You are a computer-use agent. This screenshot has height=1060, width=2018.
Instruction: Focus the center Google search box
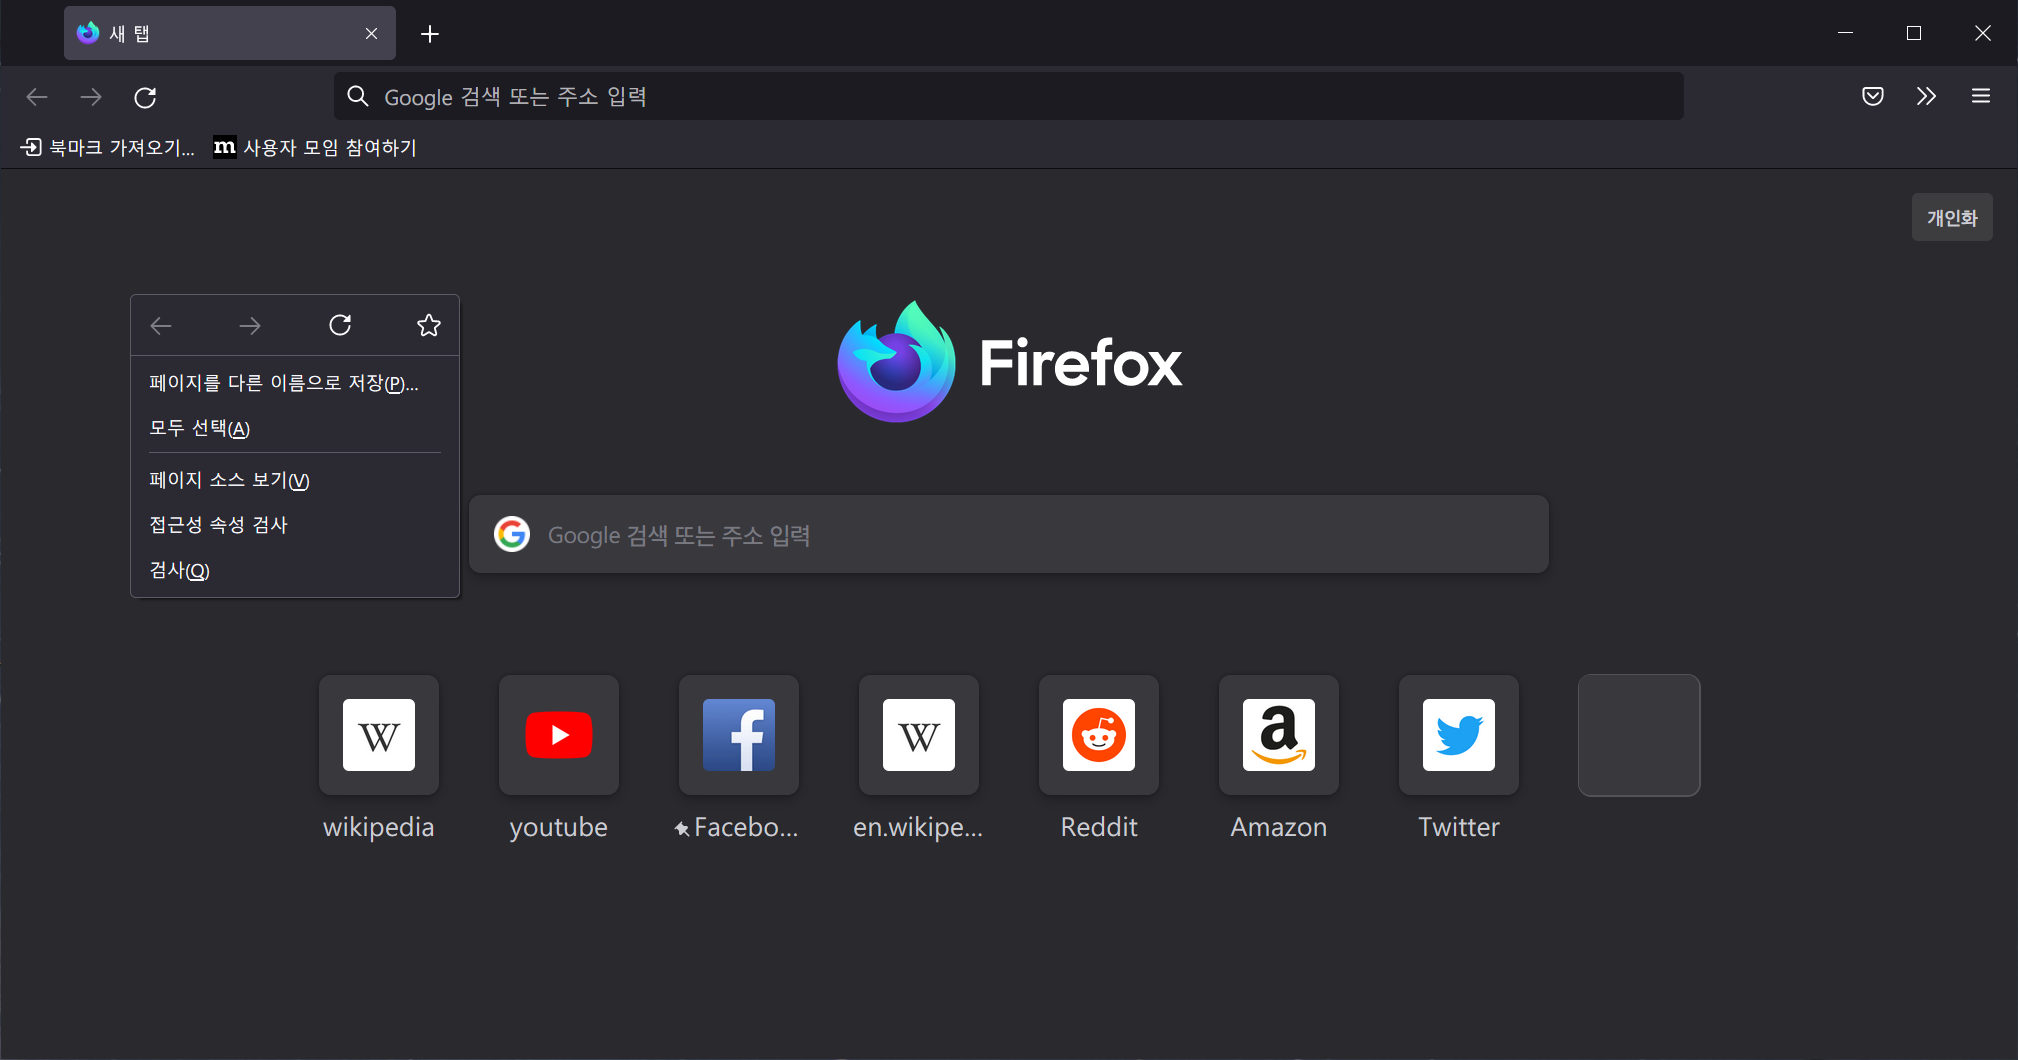click(x=1008, y=534)
